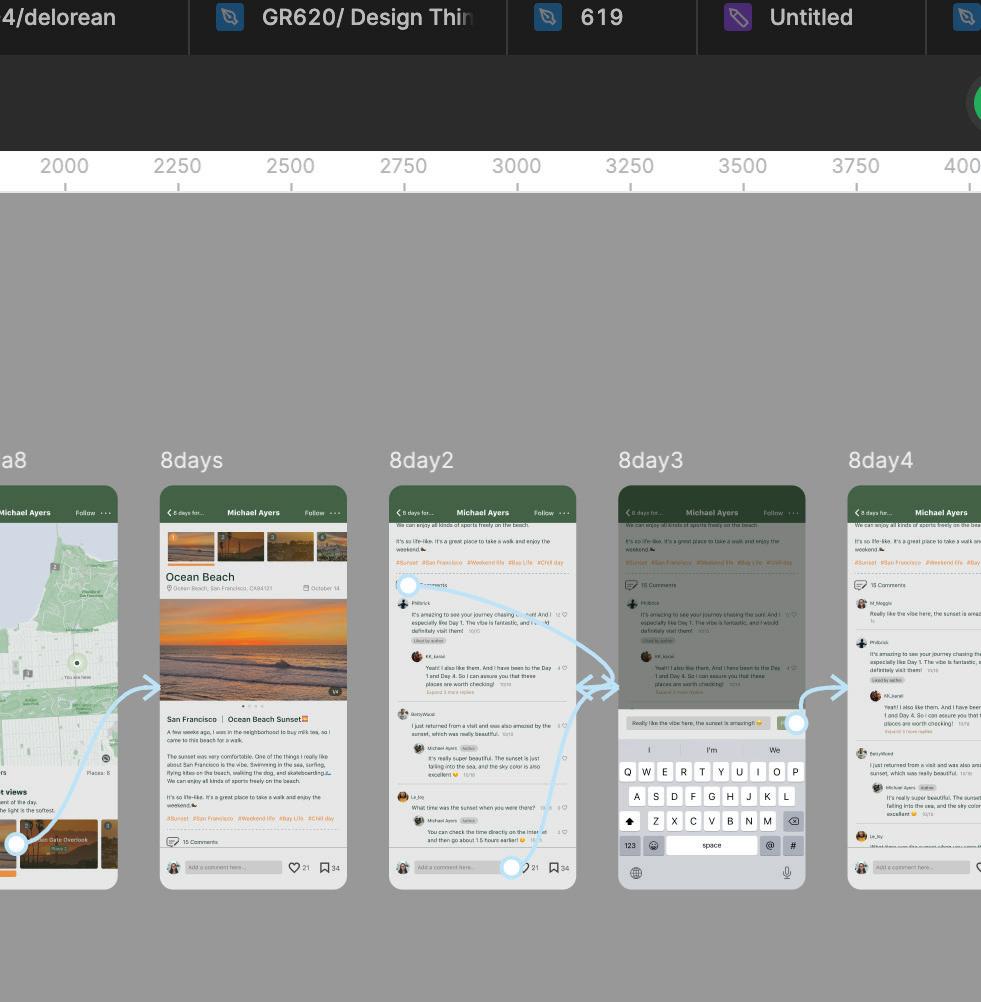
Task: Toggle the bookmark icon in 8days footer
Action: tap(325, 867)
